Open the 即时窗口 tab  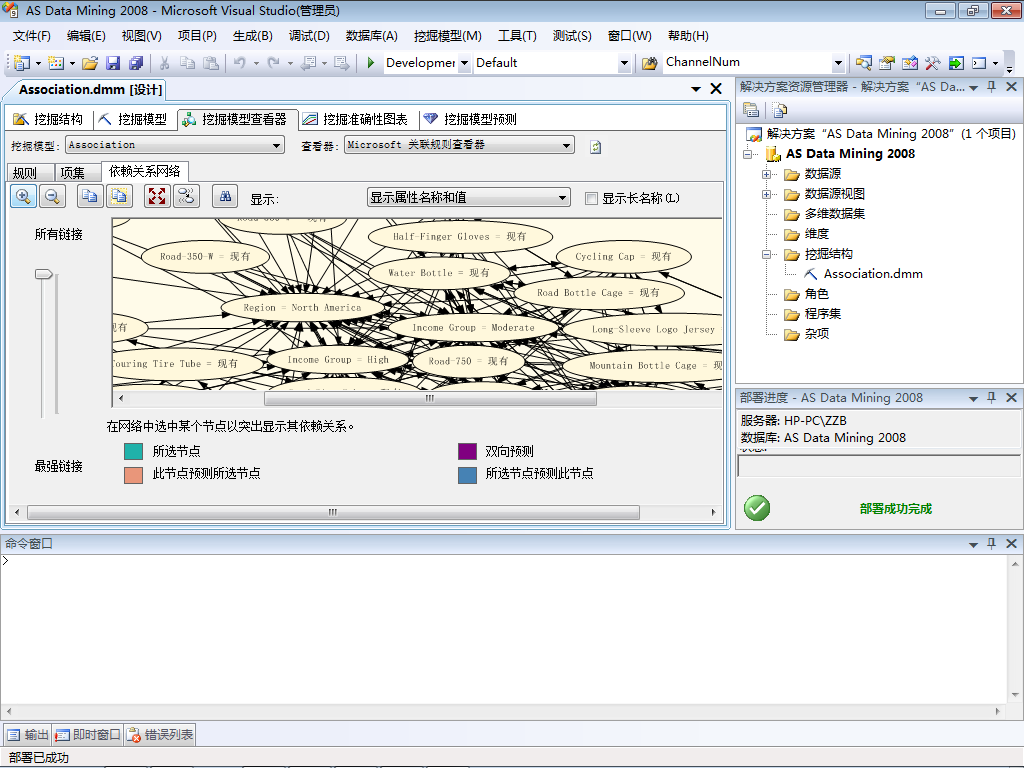pyautogui.click(x=88, y=735)
